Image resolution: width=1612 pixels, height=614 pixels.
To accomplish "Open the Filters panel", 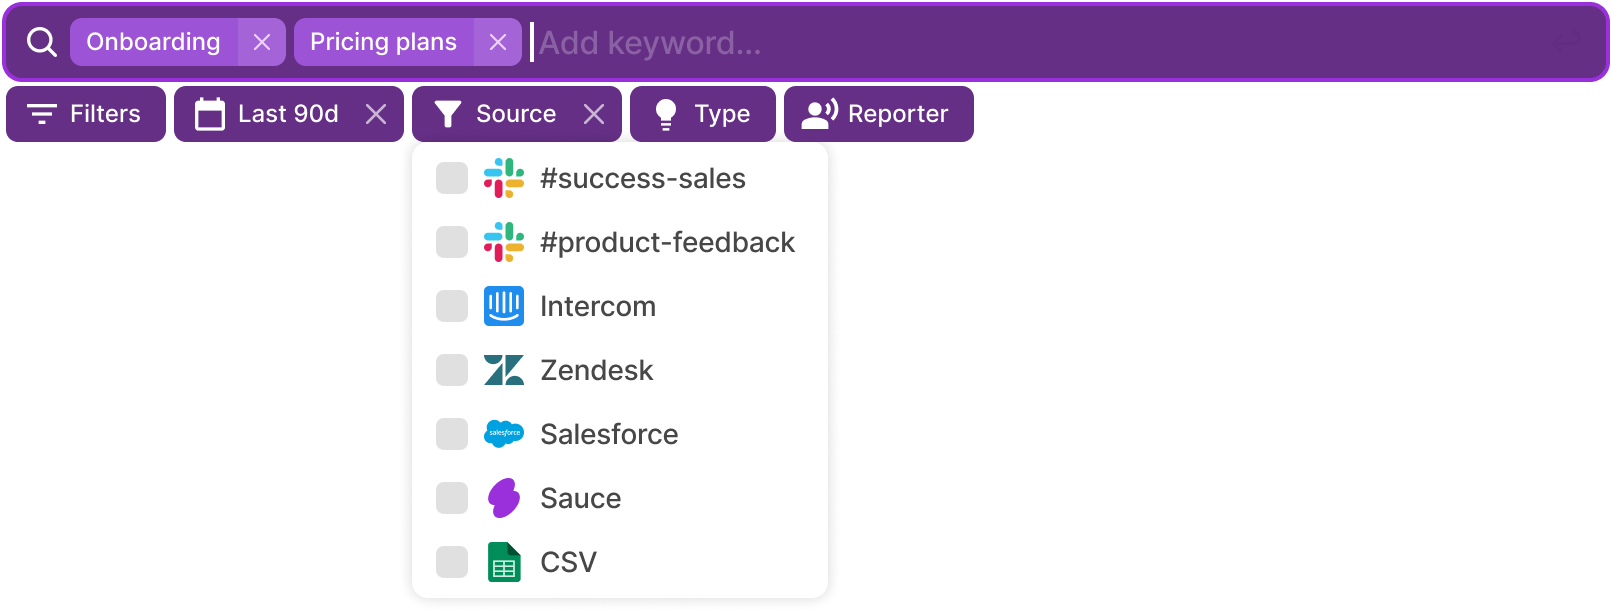I will click(85, 113).
